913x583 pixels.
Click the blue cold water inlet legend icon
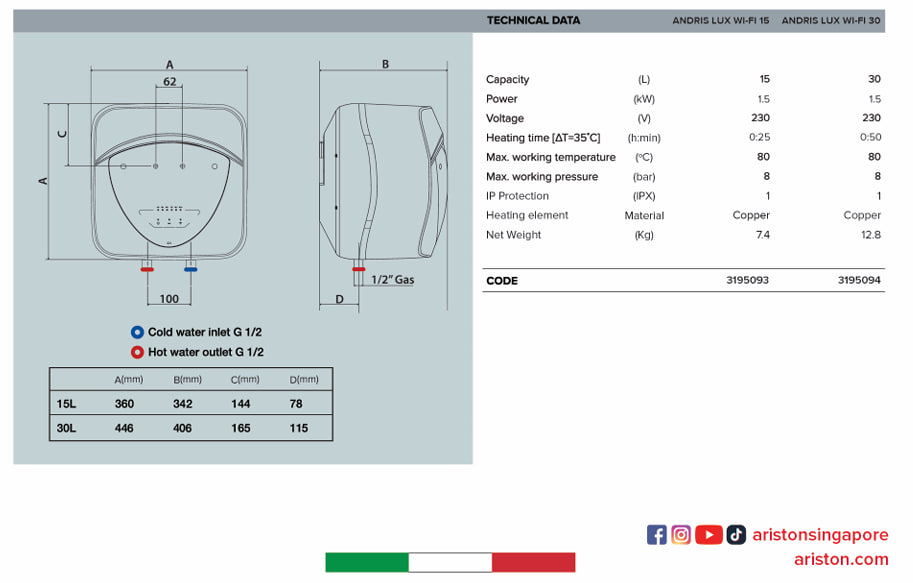(137, 333)
